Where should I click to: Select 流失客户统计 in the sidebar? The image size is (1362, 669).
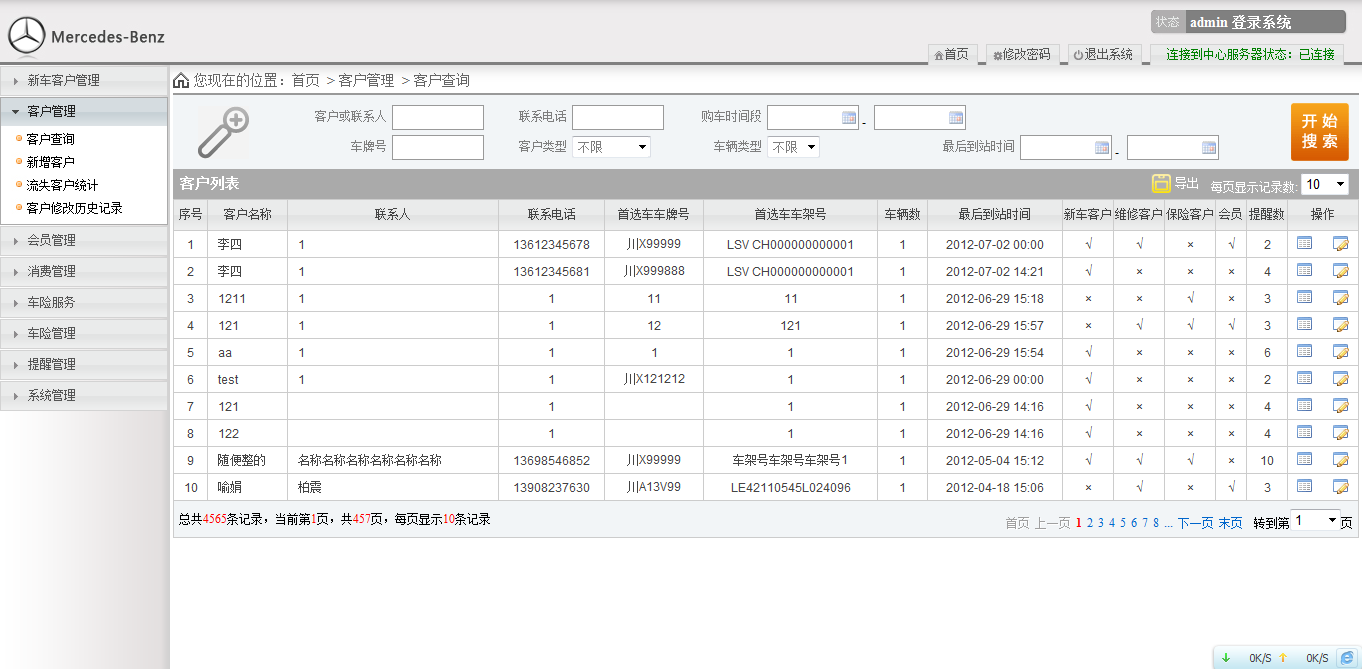[62, 185]
